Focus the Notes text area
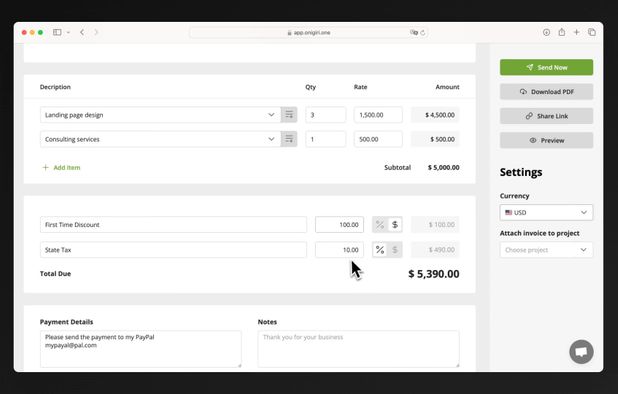Viewport: 618px width, 394px height. 358,349
